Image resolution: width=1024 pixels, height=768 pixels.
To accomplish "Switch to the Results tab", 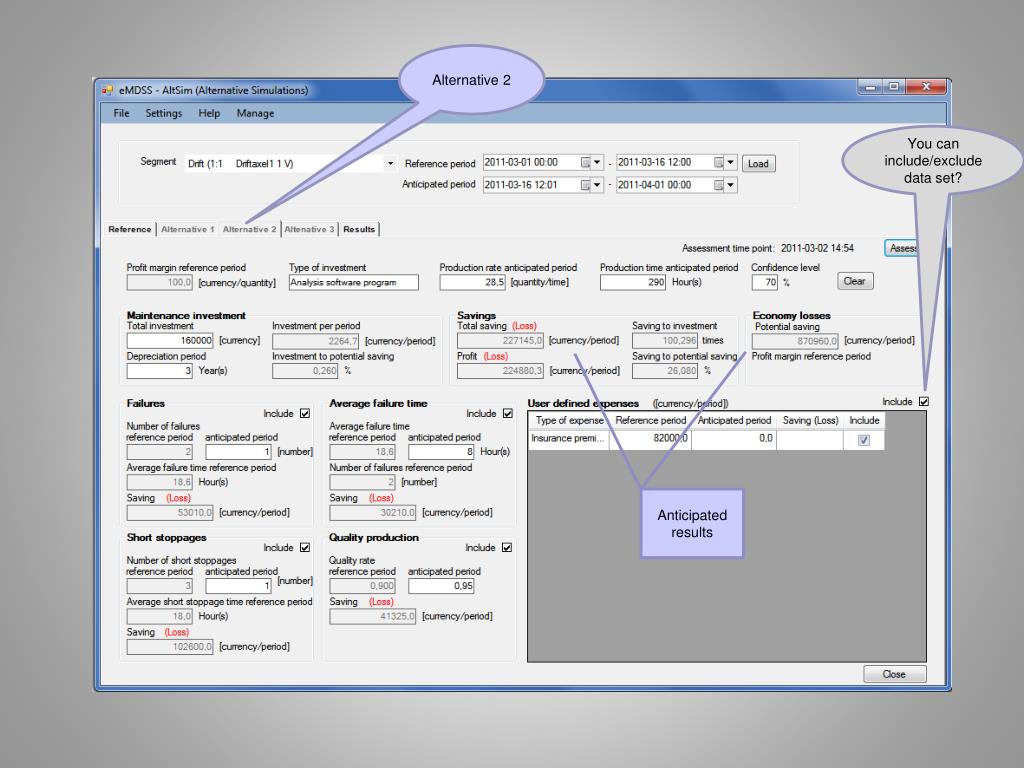I will (359, 229).
